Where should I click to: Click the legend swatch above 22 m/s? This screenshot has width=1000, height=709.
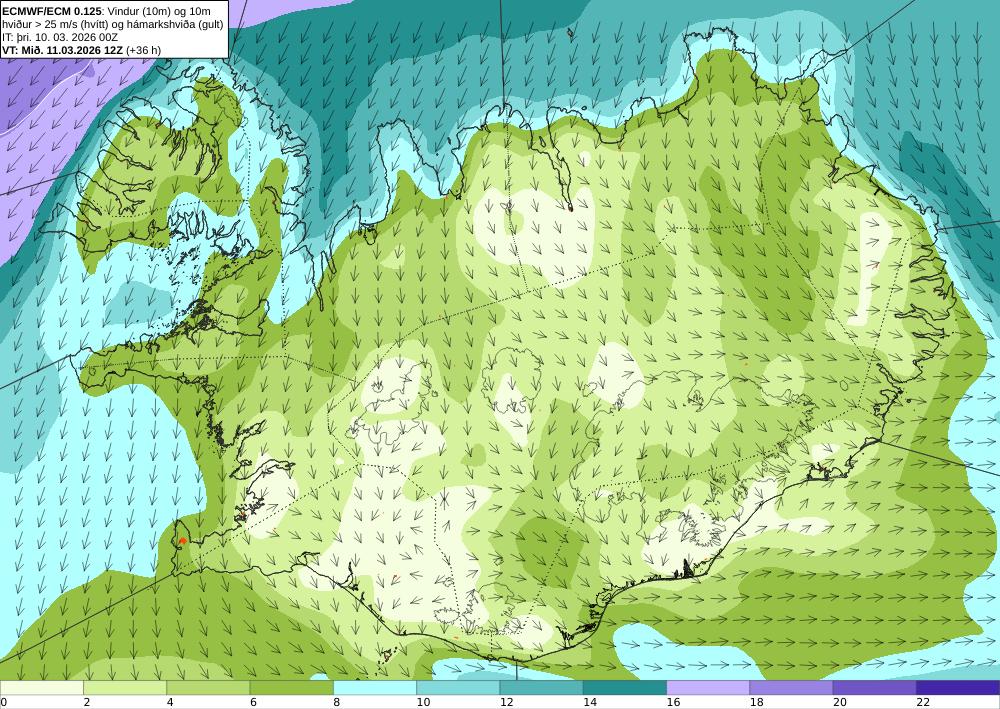click(x=958, y=687)
